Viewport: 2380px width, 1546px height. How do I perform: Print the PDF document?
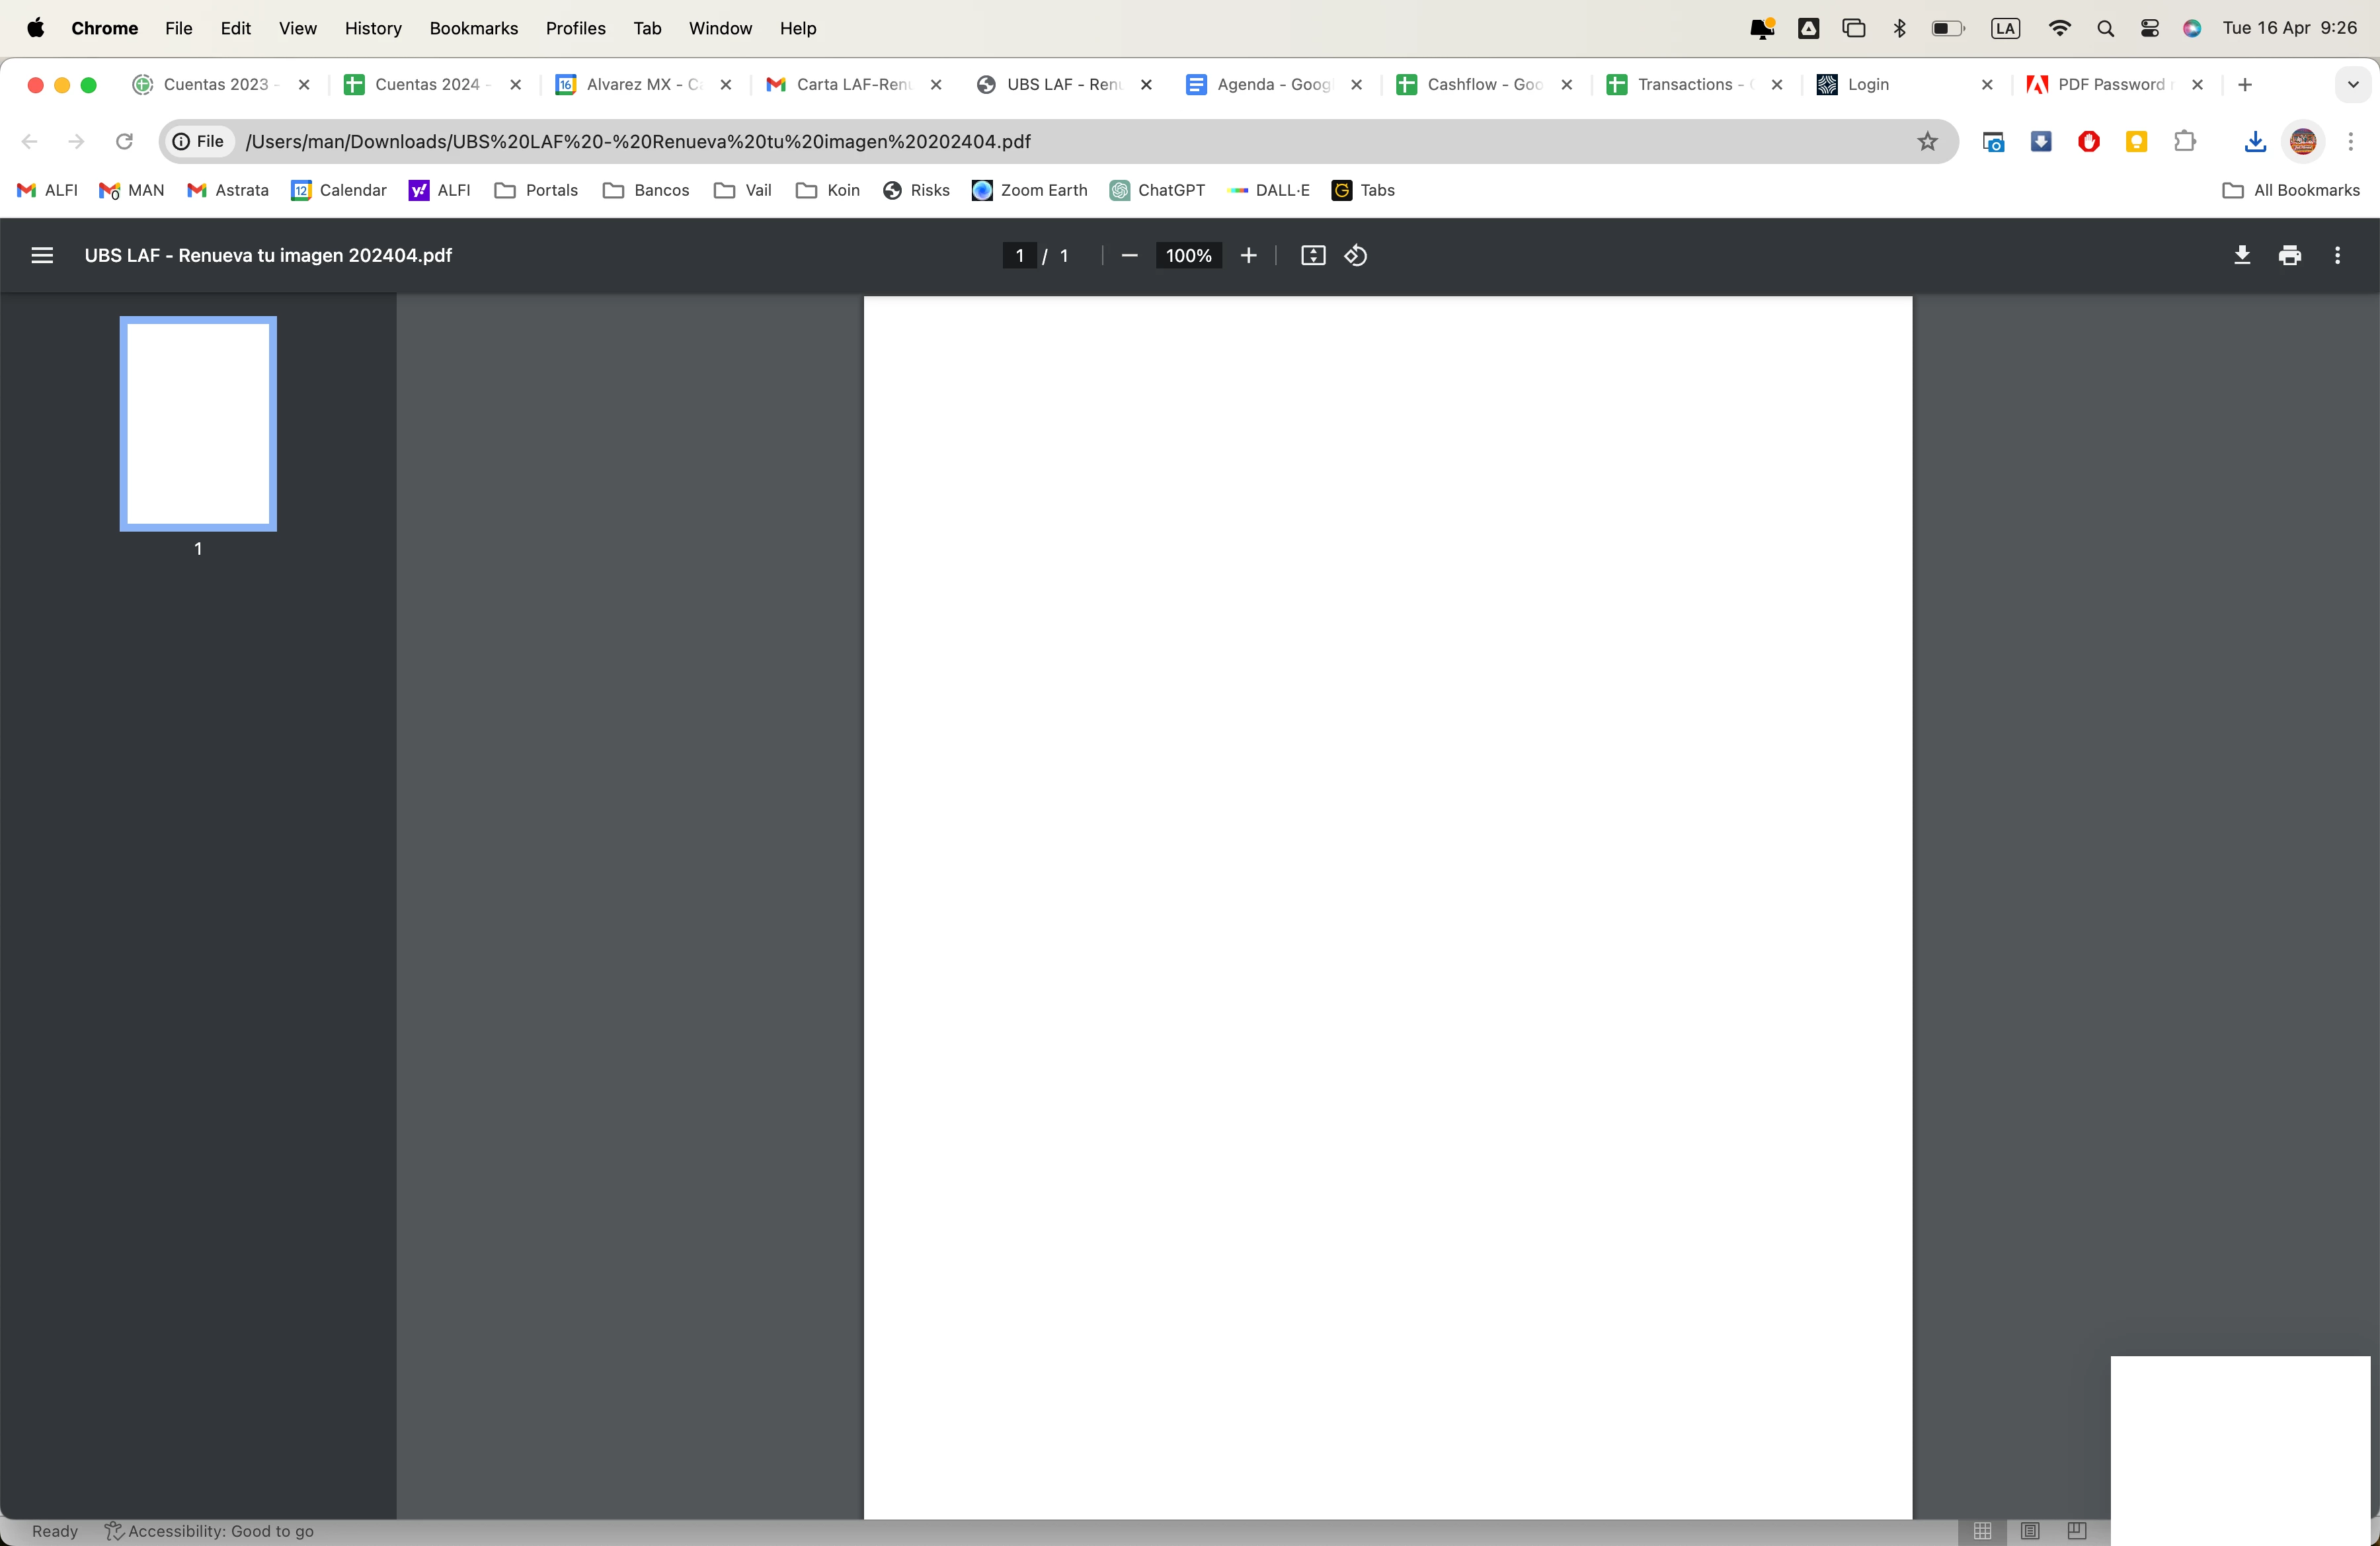click(2289, 256)
